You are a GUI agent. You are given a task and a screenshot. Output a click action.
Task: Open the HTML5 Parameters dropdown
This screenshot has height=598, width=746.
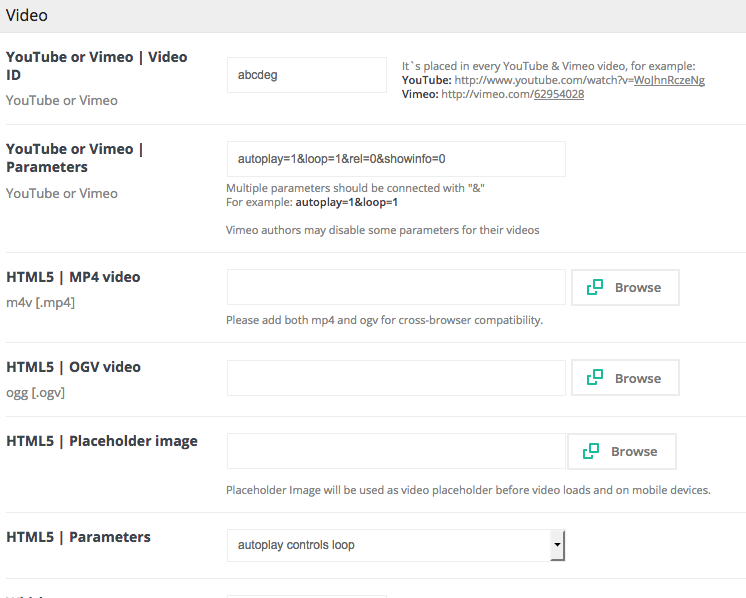point(395,545)
